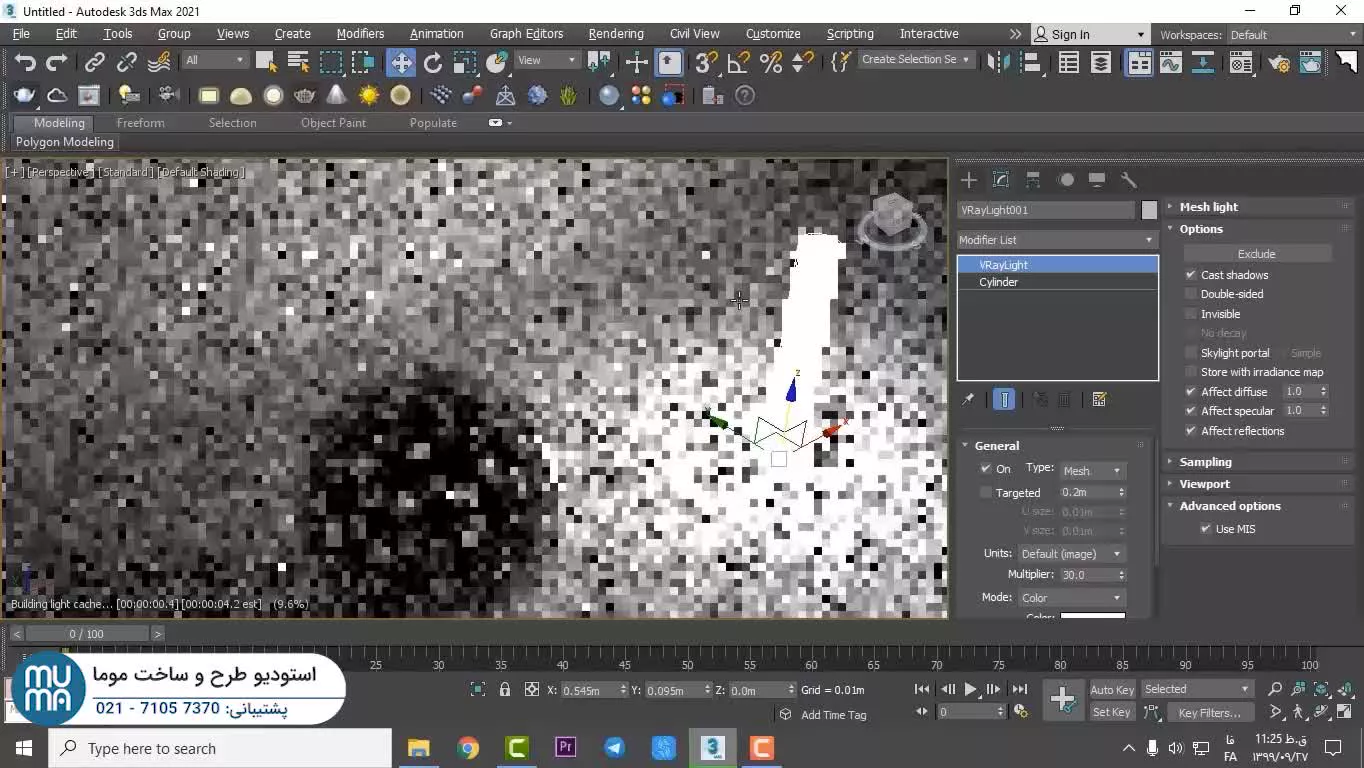
Task: Click the Sign In button
Action: [1089, 35]
